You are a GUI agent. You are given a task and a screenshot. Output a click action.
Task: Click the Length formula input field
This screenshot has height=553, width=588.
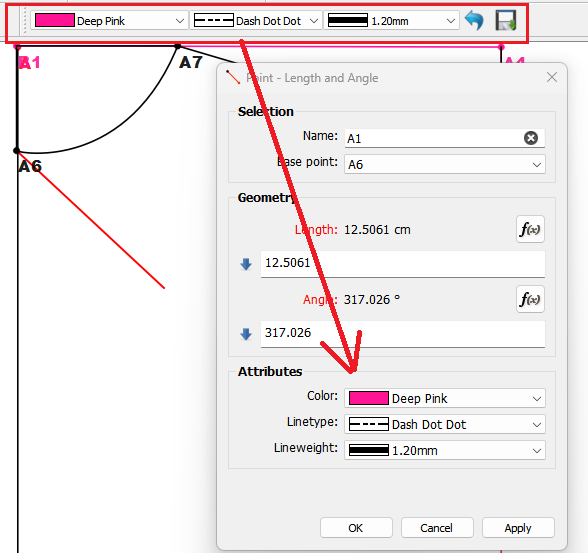coord(403,264)
